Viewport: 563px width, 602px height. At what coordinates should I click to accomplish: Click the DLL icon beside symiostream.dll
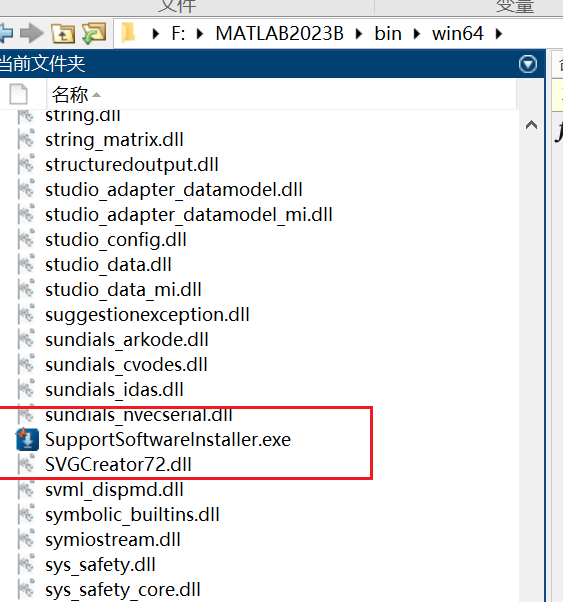pyautogui.click(x=26, y=539)
